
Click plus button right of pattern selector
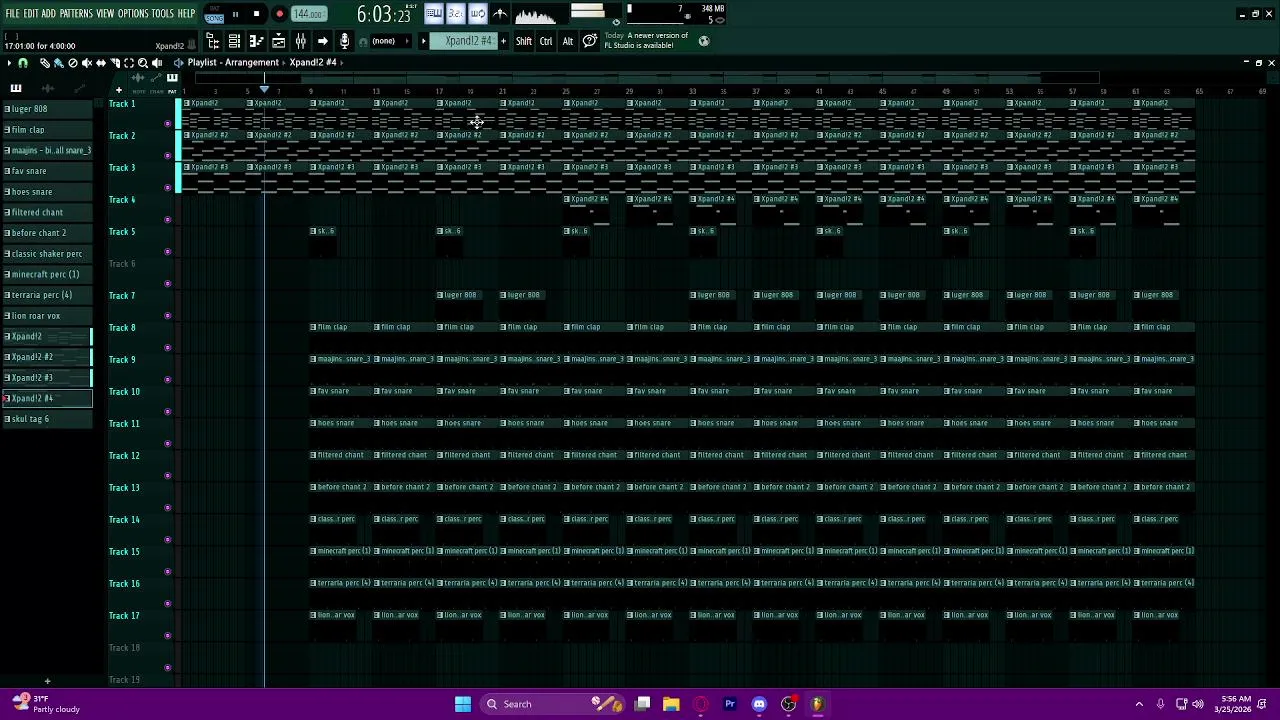(x=503, y=41)
